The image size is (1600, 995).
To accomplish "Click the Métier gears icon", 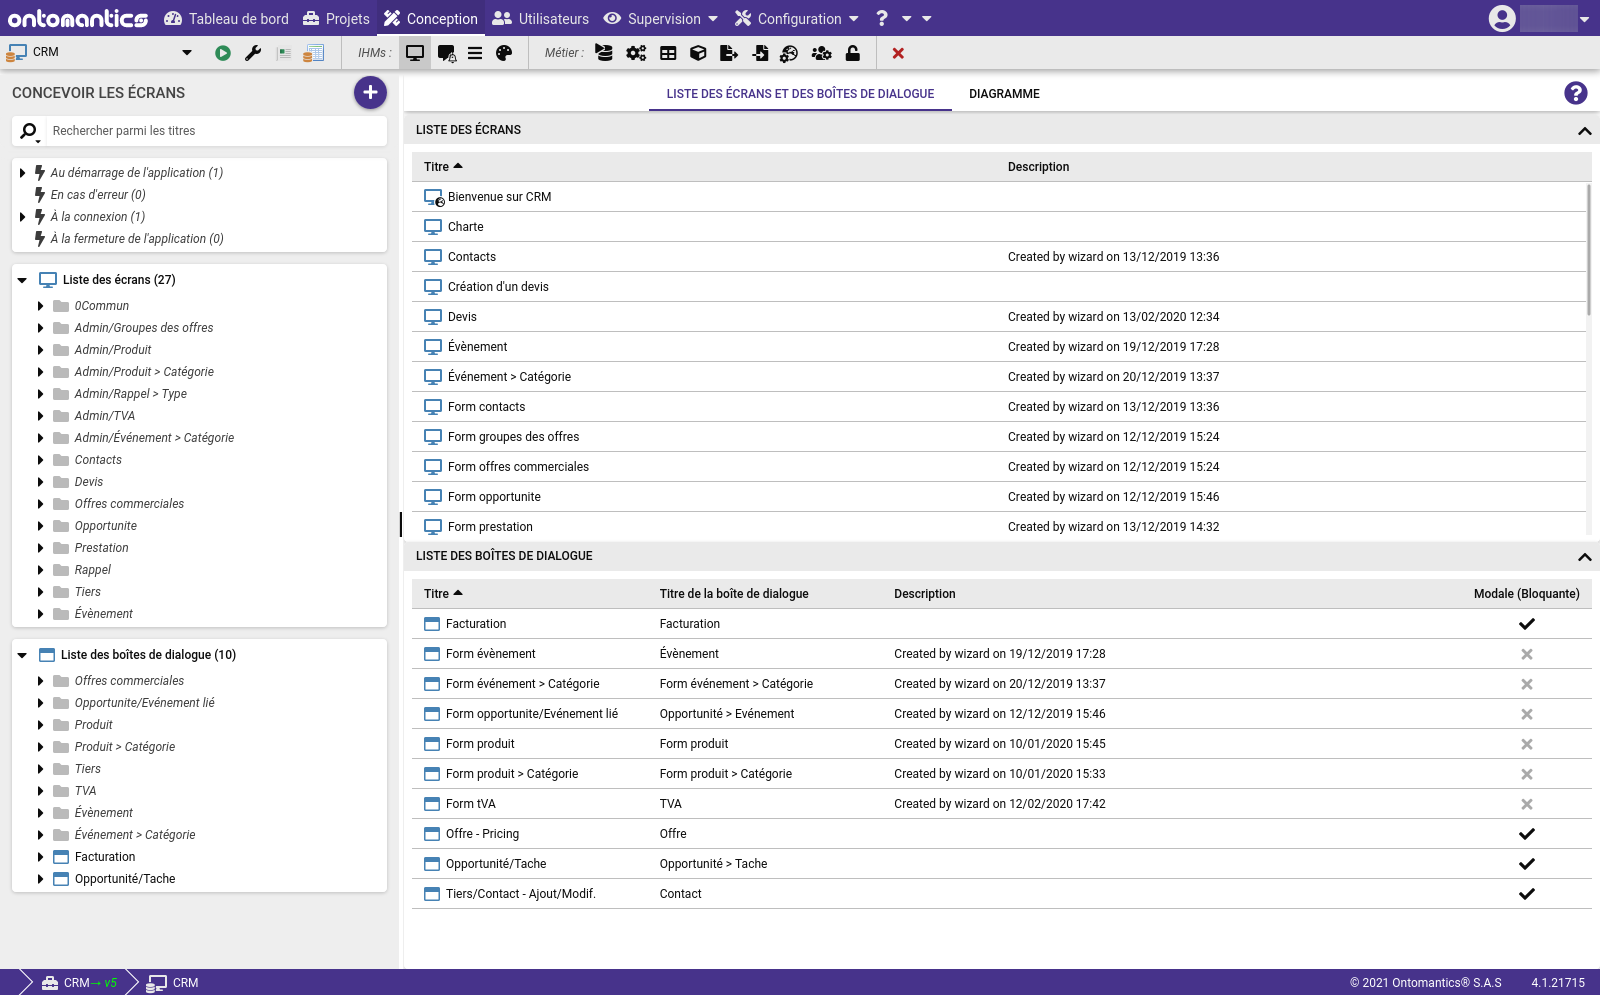I will click(636, 53).
